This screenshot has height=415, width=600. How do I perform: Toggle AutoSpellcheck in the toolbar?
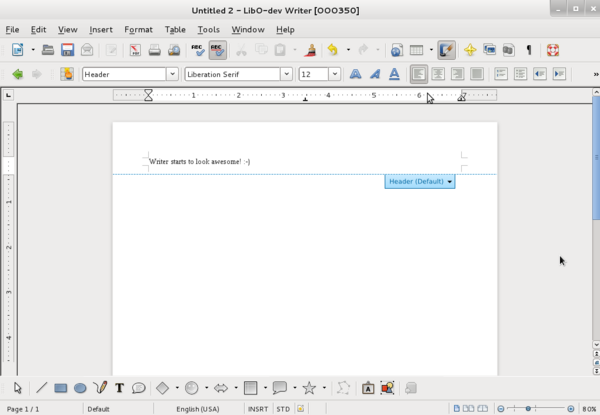coord(217,49)
